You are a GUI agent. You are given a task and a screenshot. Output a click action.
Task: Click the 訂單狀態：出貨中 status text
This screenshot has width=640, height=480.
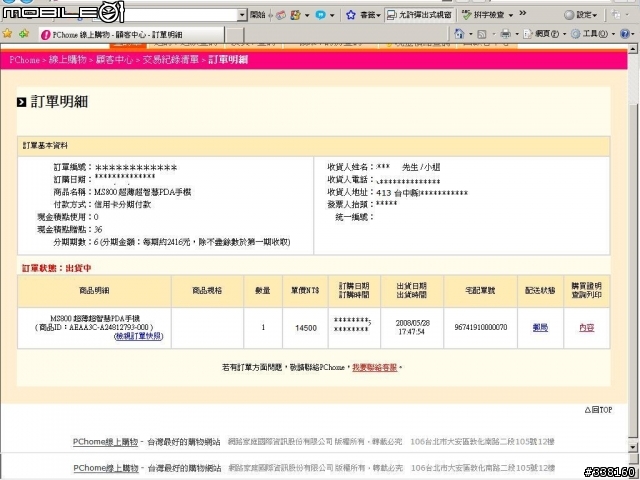click(x=56, y=268)
